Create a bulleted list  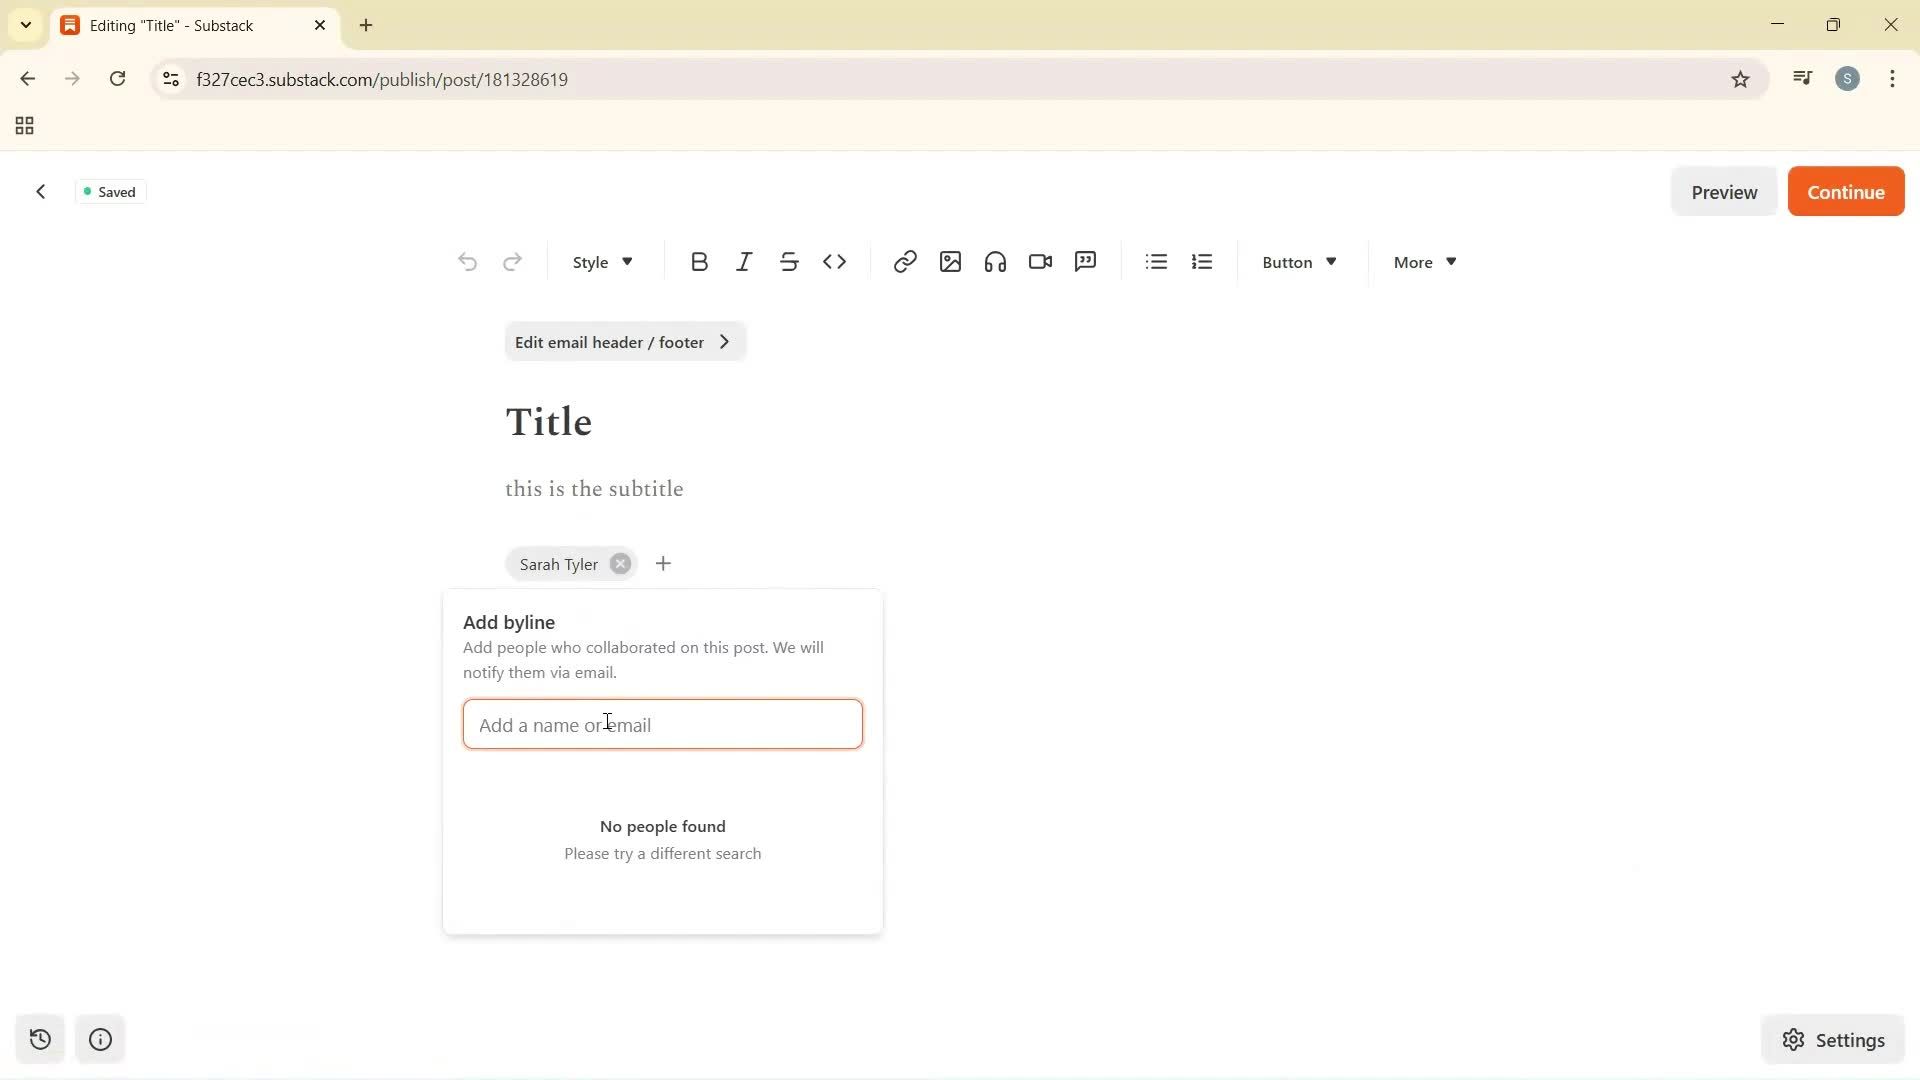(1155, 261)
